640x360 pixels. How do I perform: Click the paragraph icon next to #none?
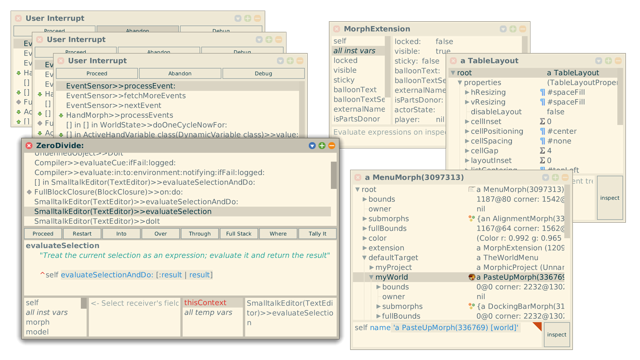coord(542,141)
